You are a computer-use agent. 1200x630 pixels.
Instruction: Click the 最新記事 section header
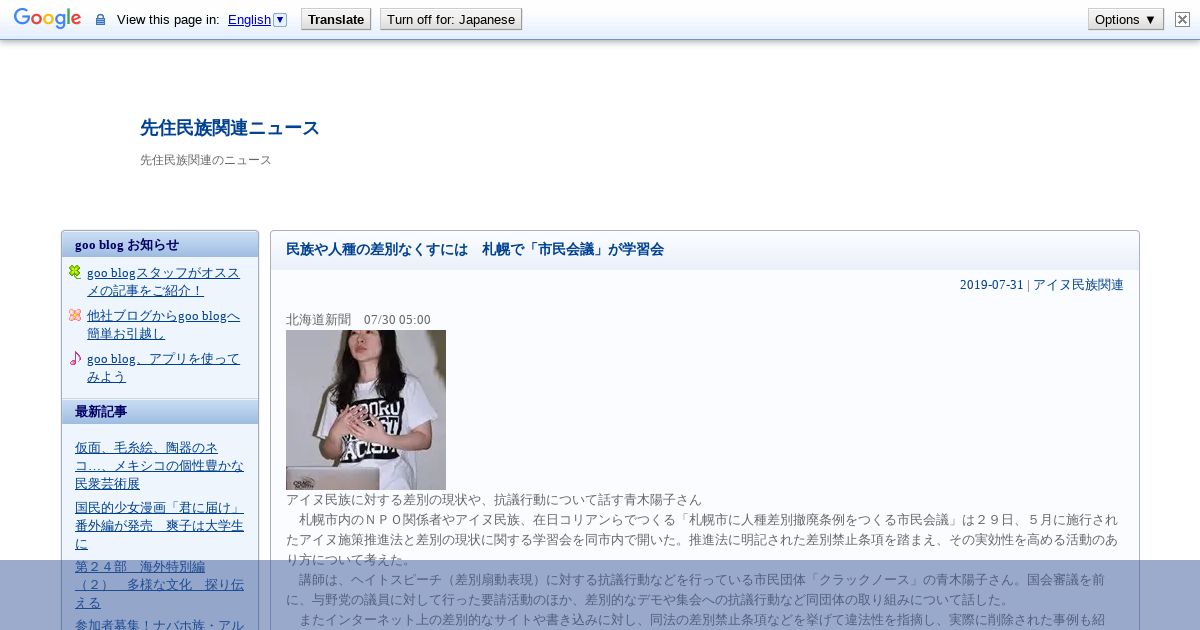coord(160,411)
